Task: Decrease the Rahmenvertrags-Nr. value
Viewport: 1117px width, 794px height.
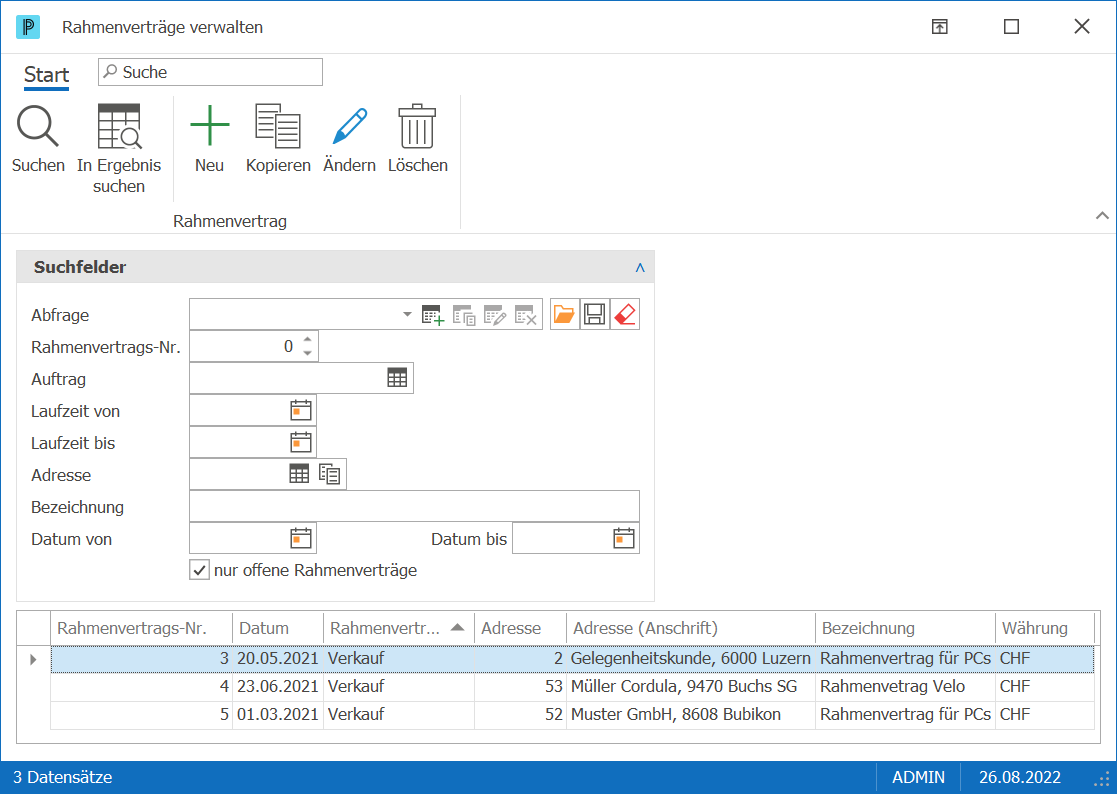Action: click(x=307, y=353)
